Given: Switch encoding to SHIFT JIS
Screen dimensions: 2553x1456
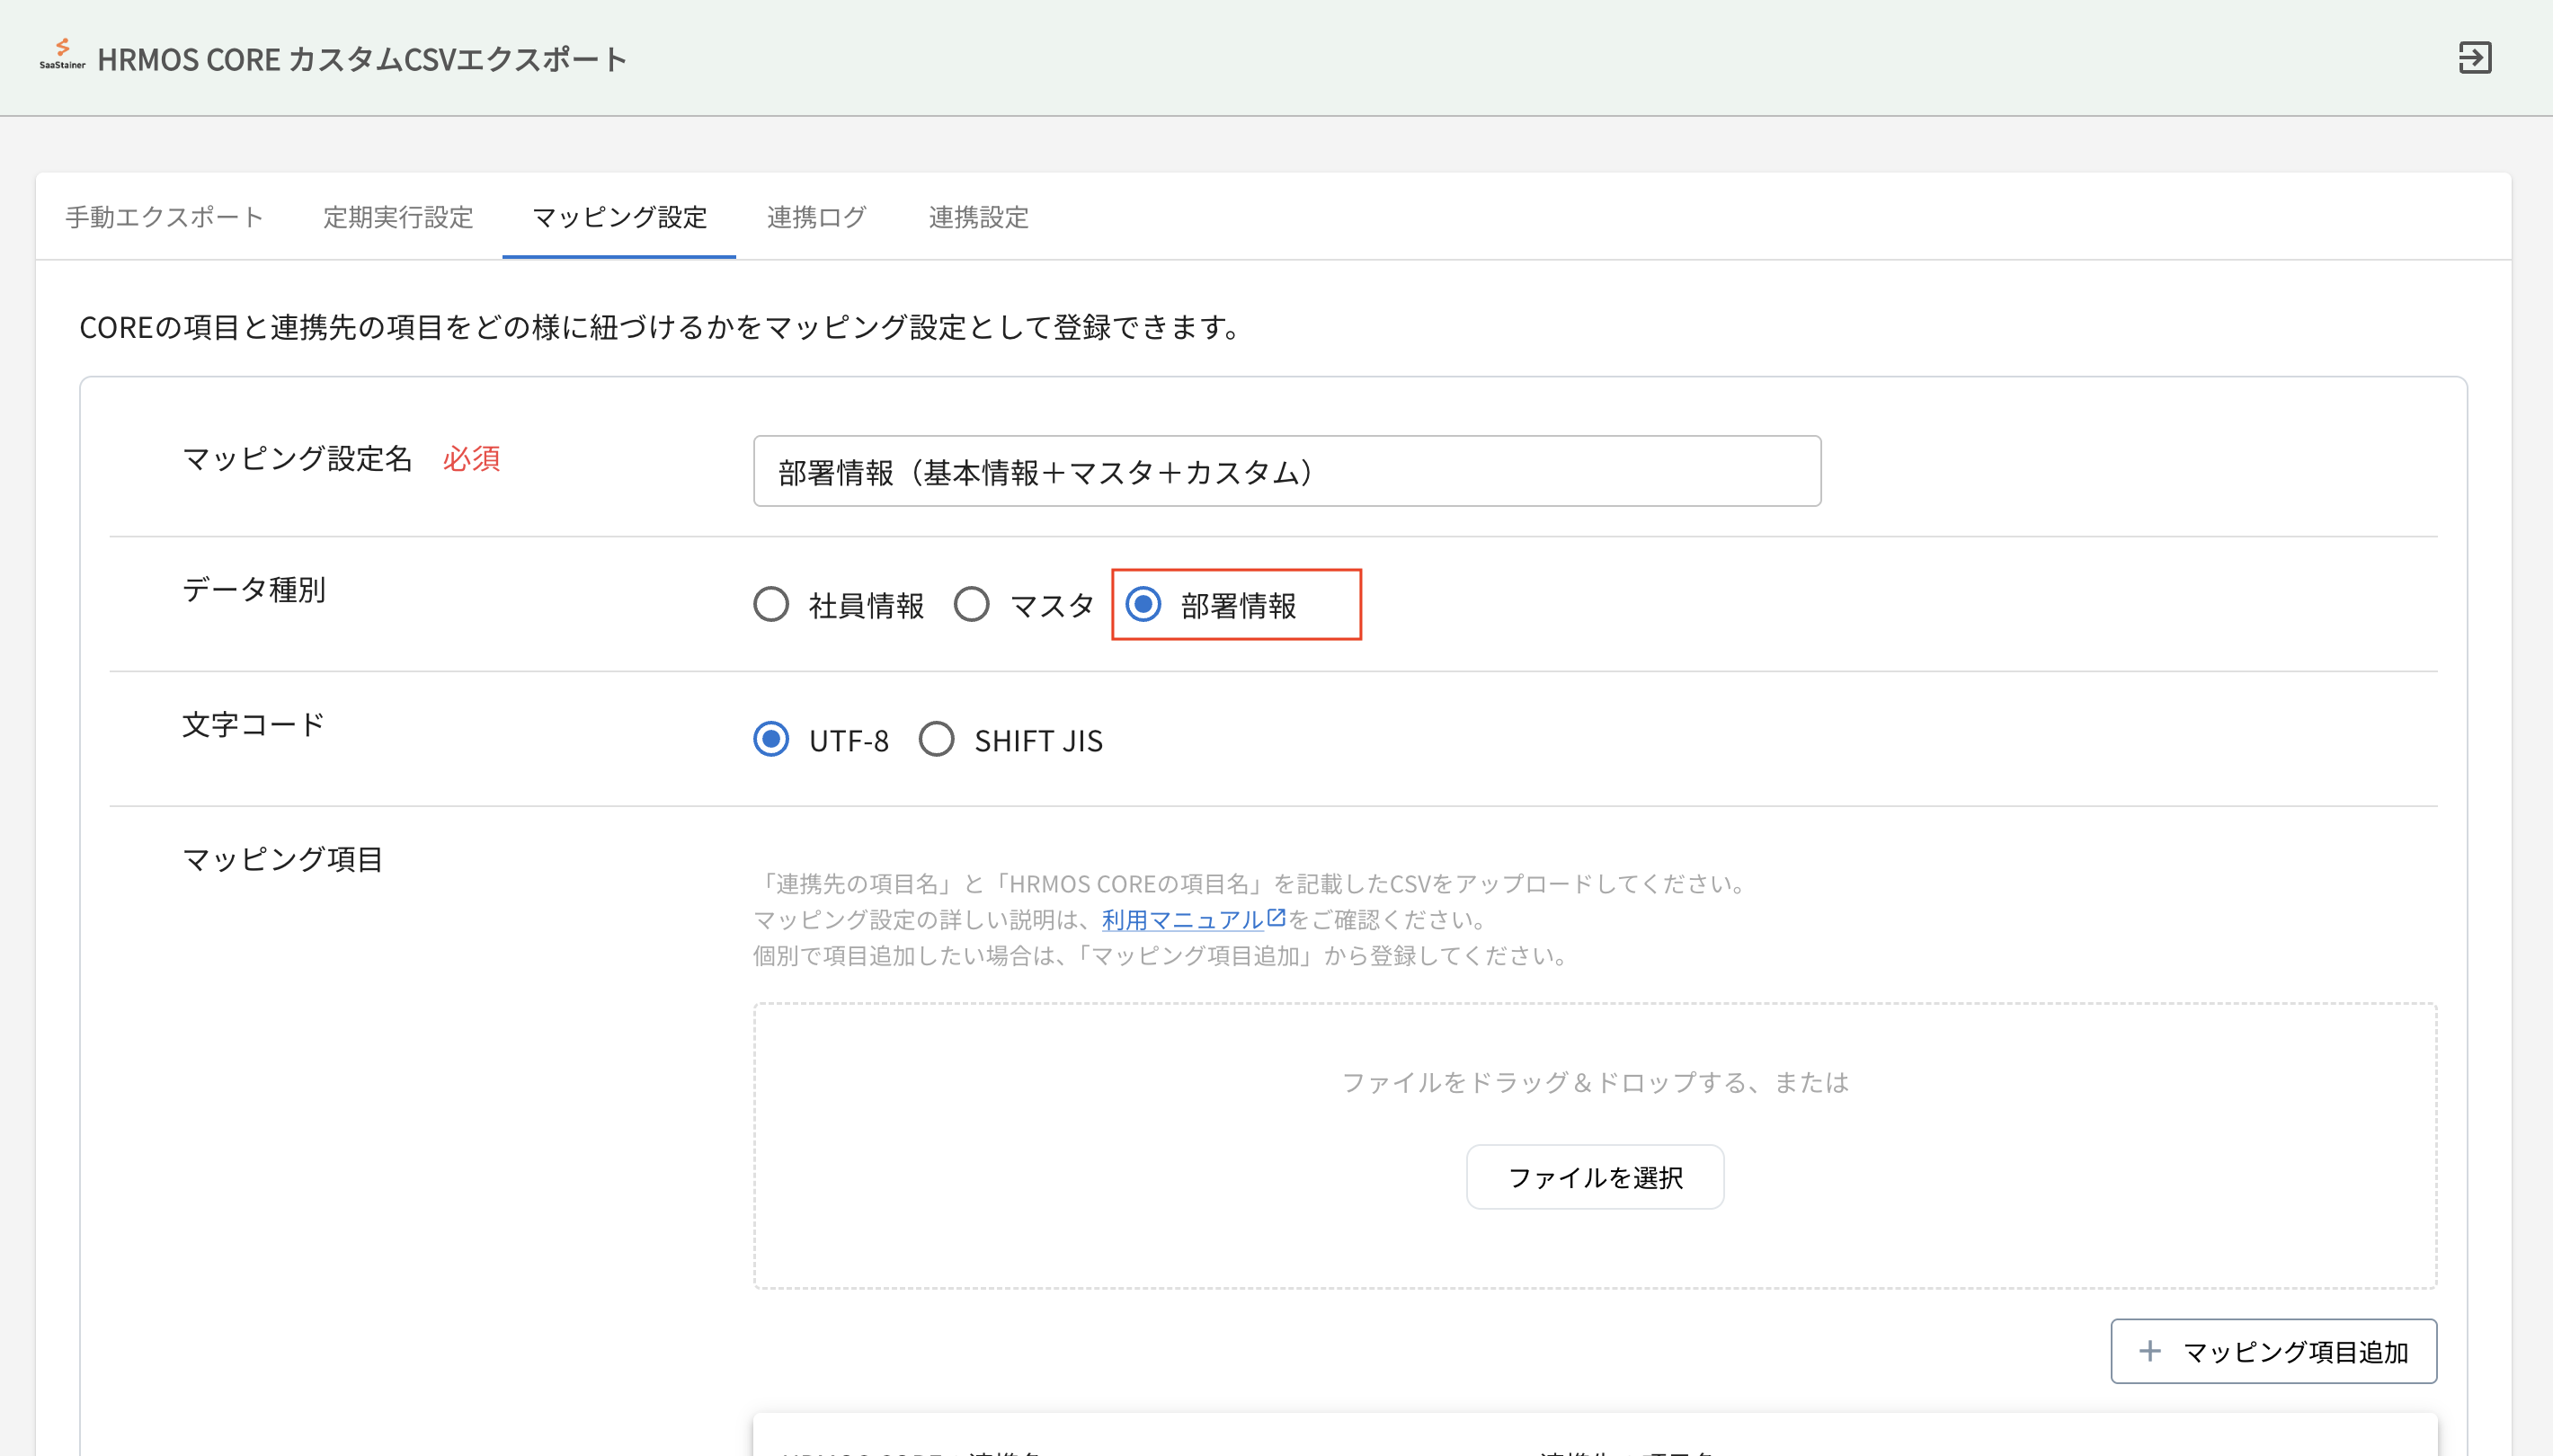Looking at the screenshot, I should [x=937, y=740].
